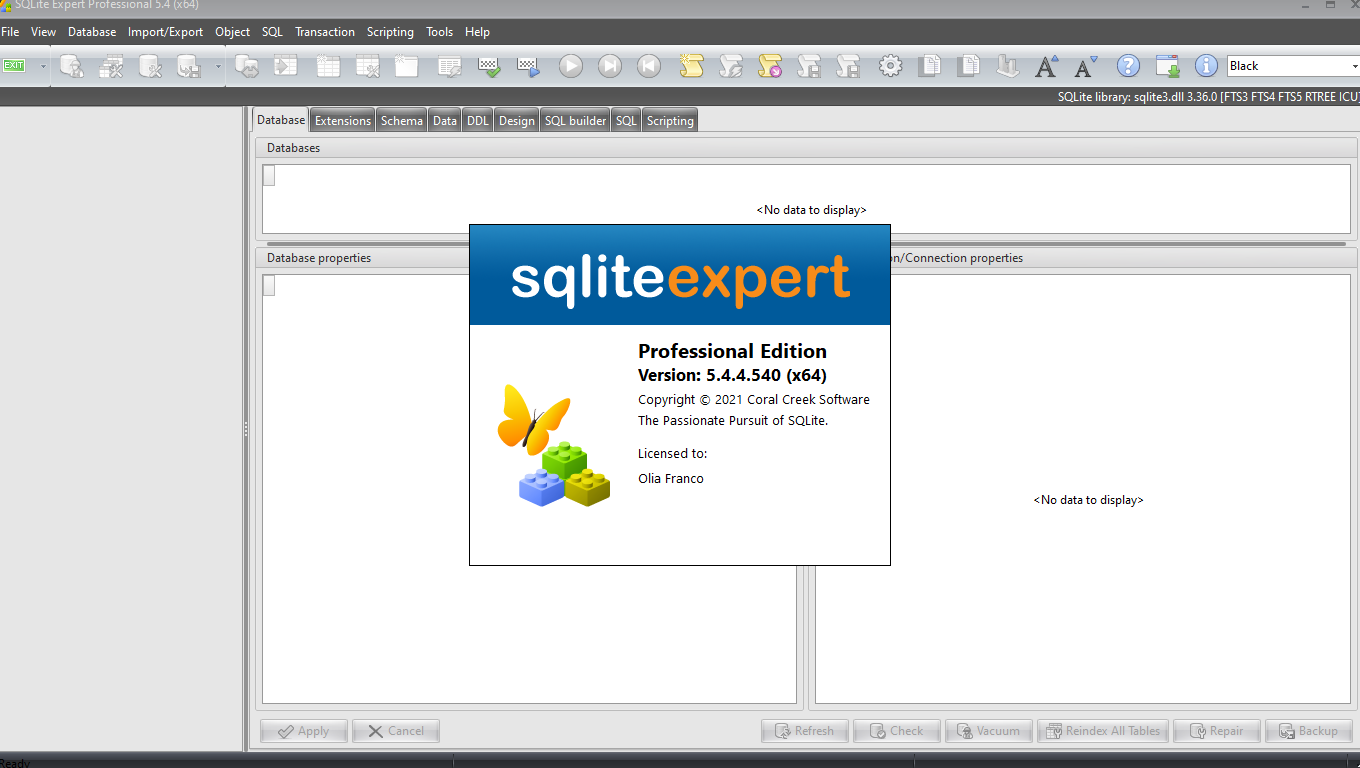
Task: Click the blue info circle icon
Action: coord(1207,66)
